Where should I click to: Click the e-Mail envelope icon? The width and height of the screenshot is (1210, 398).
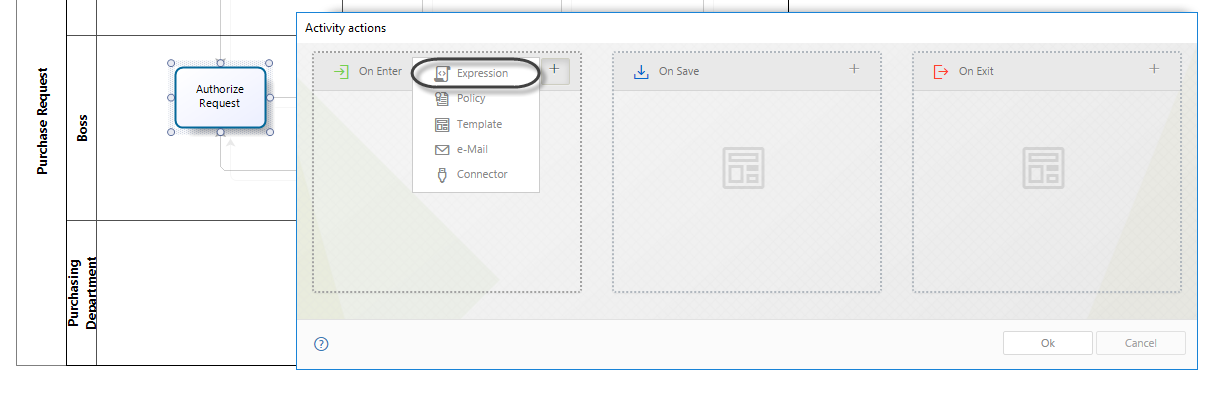pyautogui.click(x=442, y=150)
